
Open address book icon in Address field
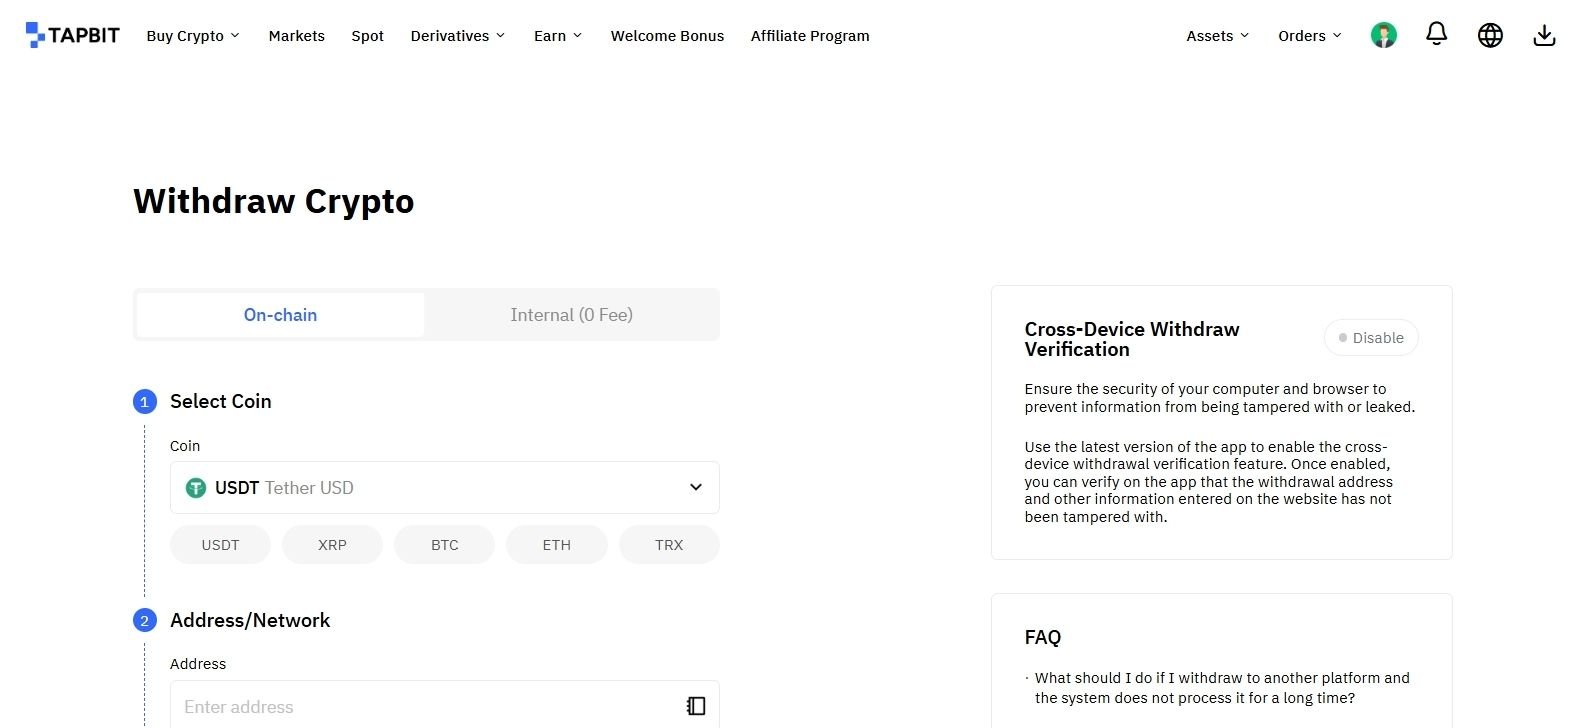[696, 706]
